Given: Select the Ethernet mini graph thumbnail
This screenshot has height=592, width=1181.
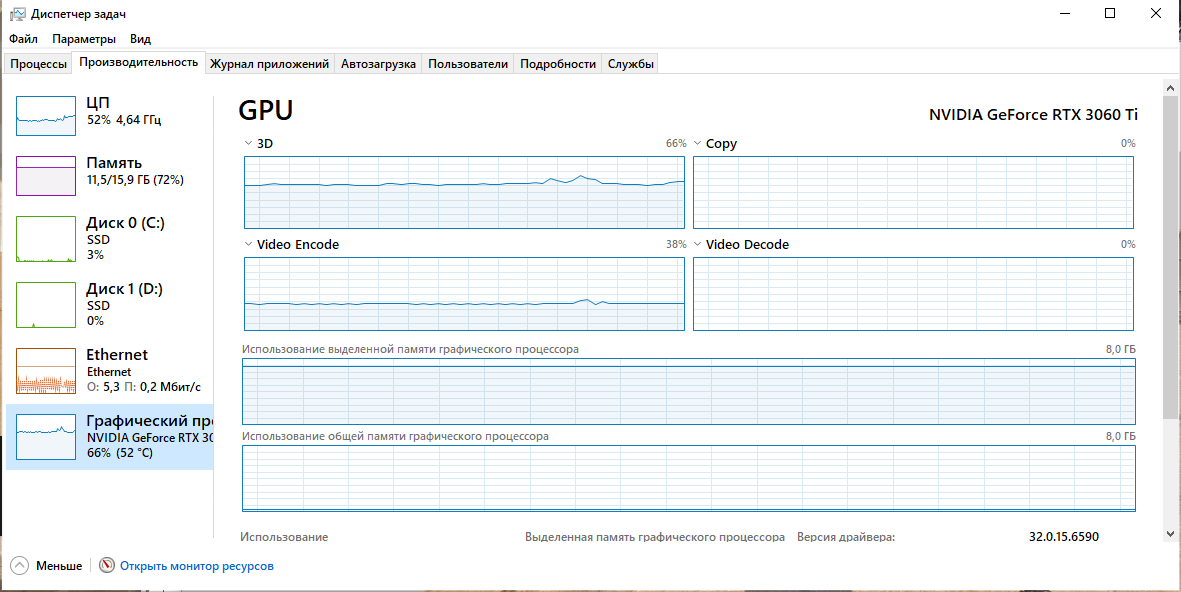Looking at the screenshot, I should coord(46,371).
